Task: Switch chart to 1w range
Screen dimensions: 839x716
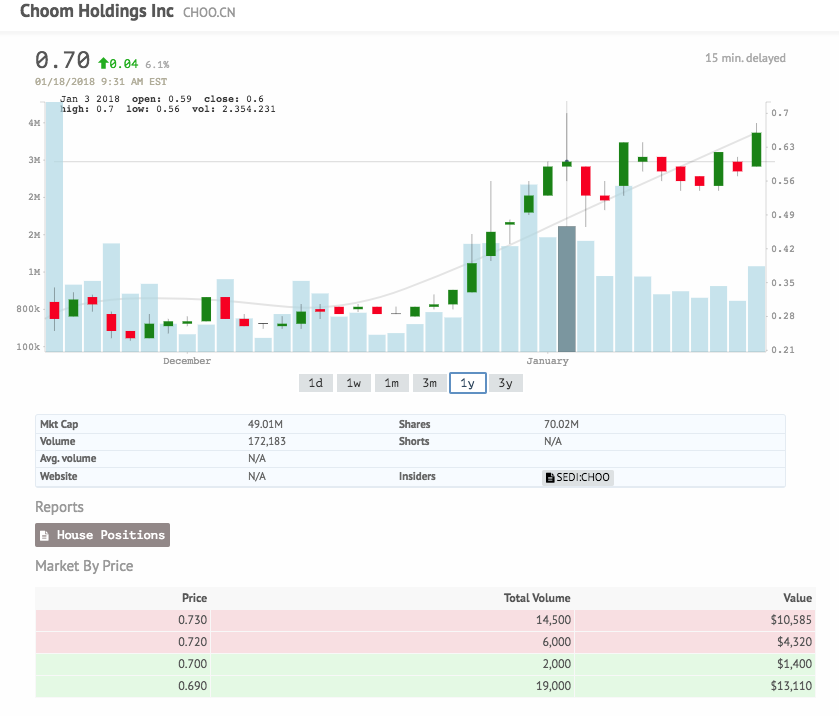Action: click(x=353, y=383)
